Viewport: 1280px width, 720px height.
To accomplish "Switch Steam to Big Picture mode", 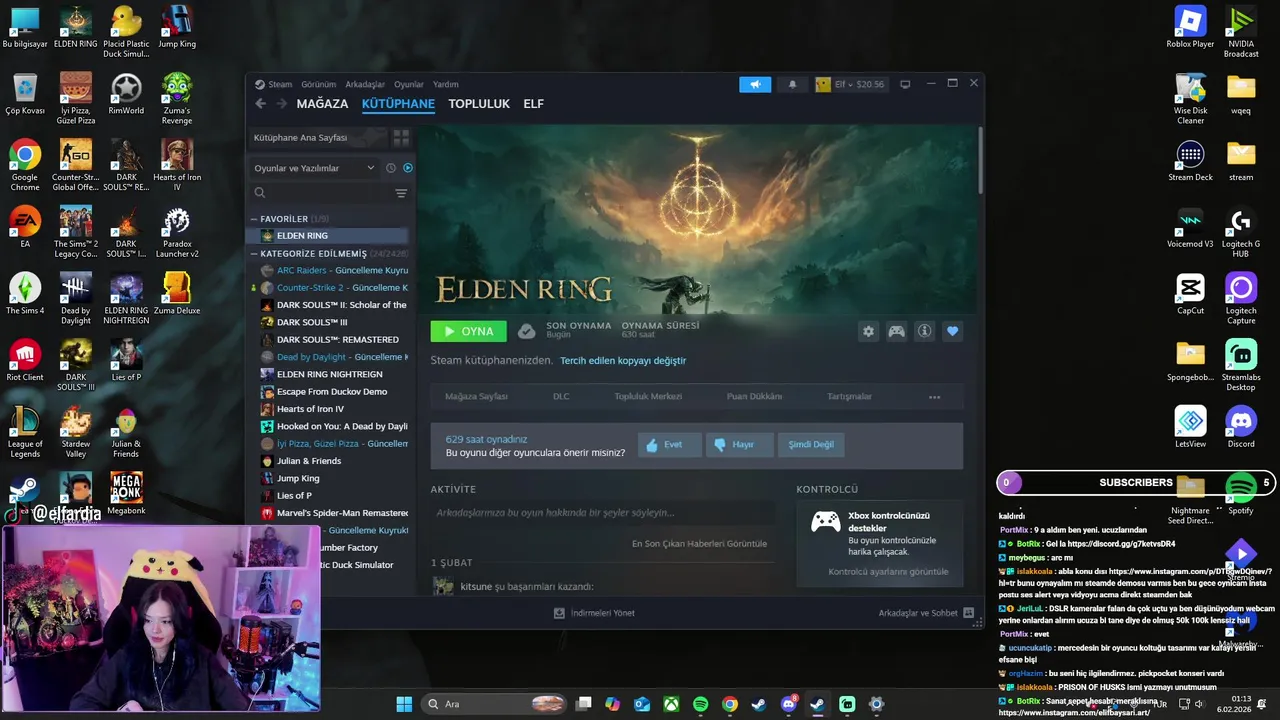I will click(905, 84).
